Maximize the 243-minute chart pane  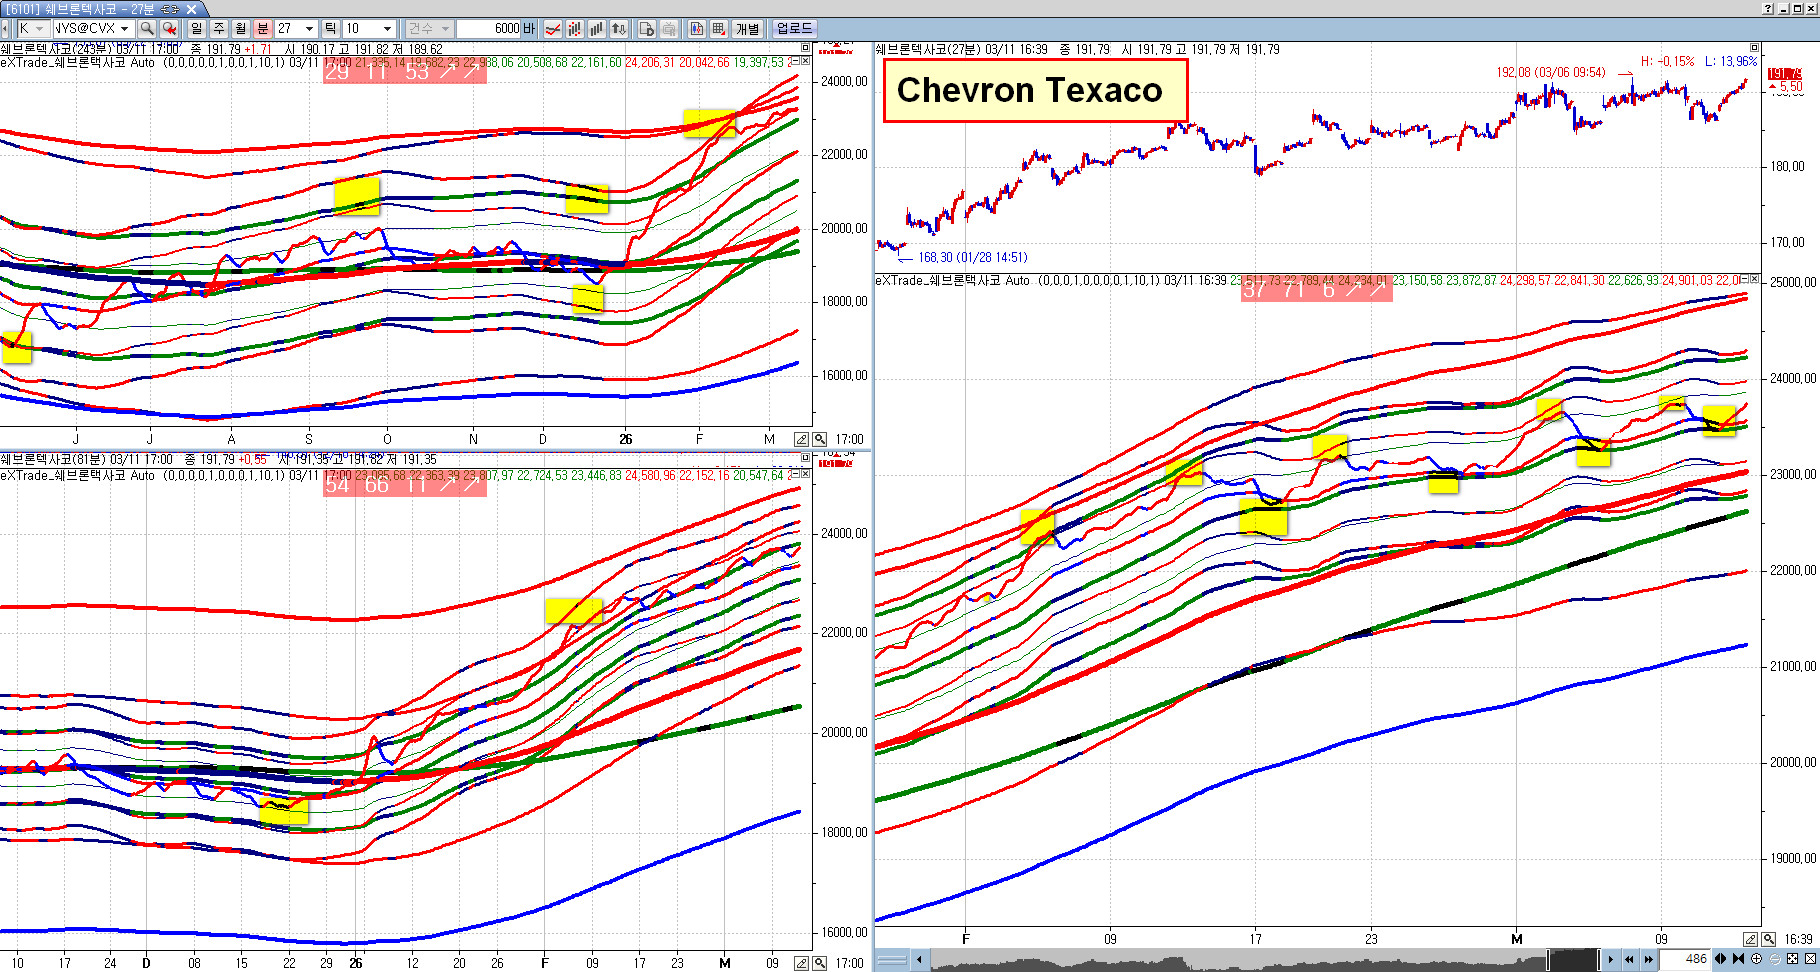pyautogui.click(x=806, y=47)
